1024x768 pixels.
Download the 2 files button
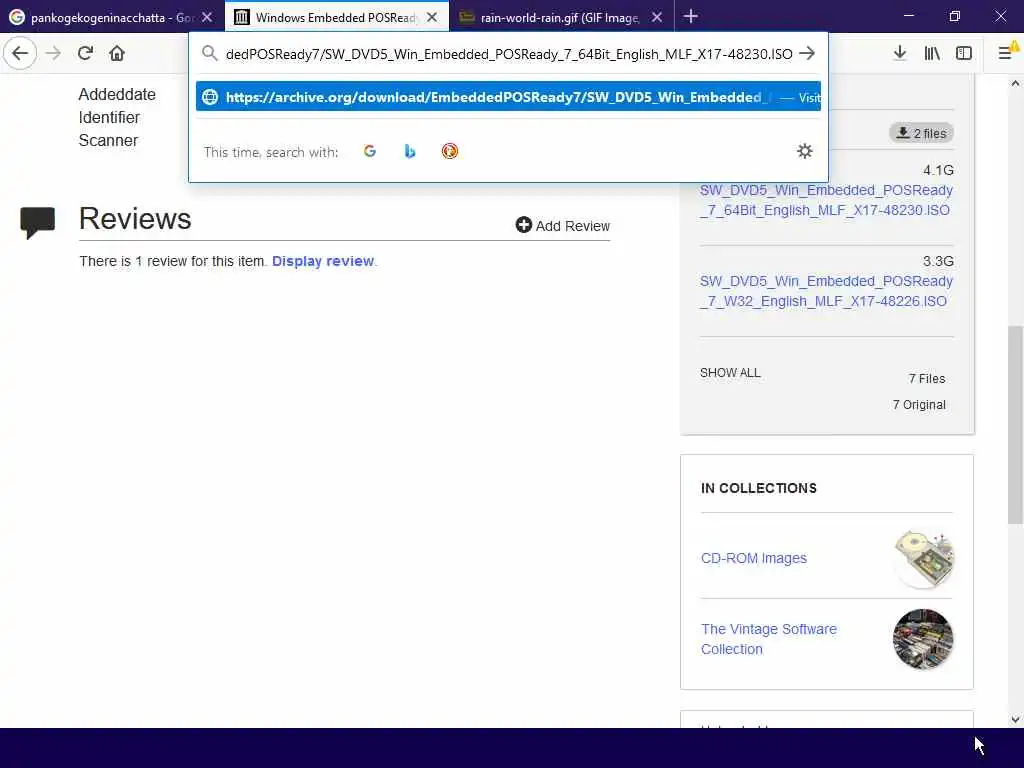[921, 133]
